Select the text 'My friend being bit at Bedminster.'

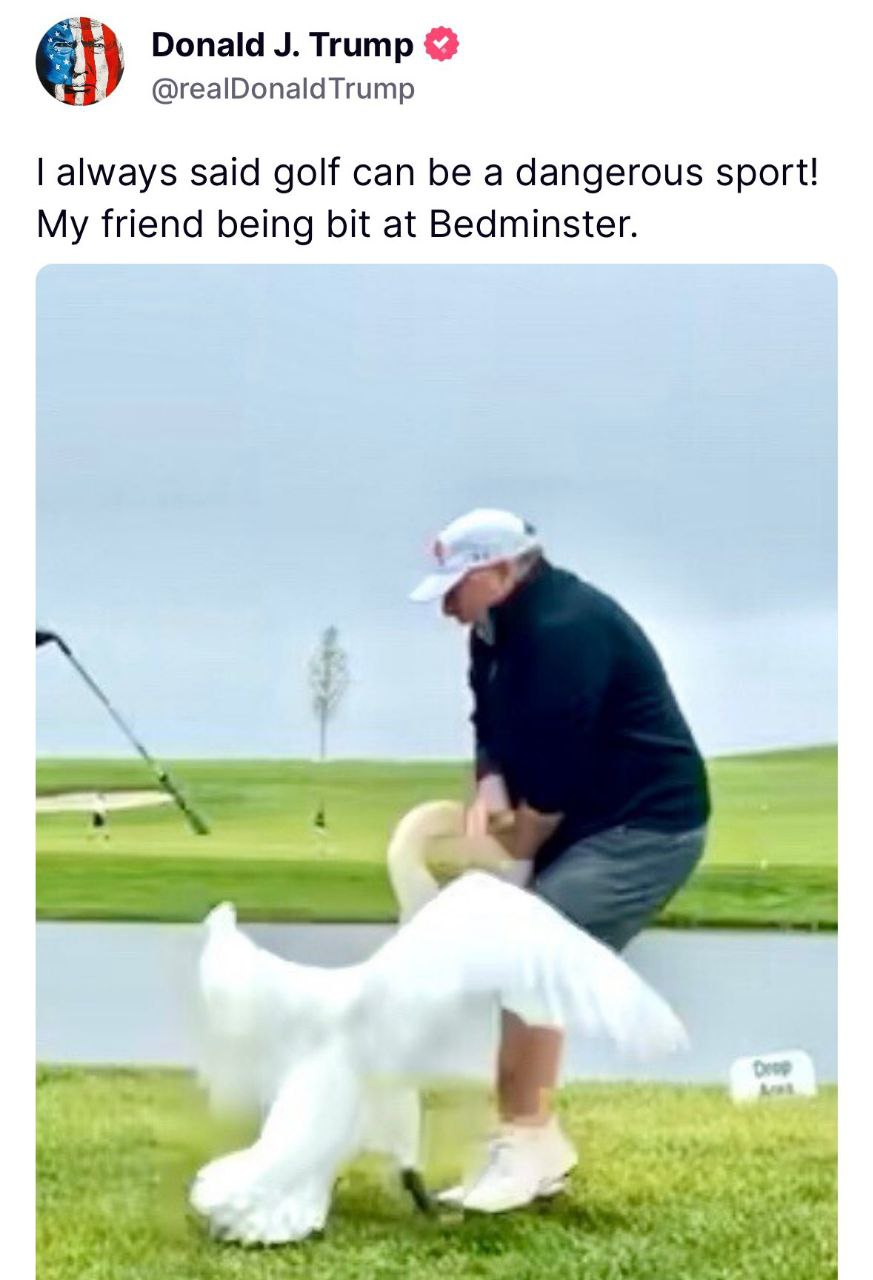[336, 223]
